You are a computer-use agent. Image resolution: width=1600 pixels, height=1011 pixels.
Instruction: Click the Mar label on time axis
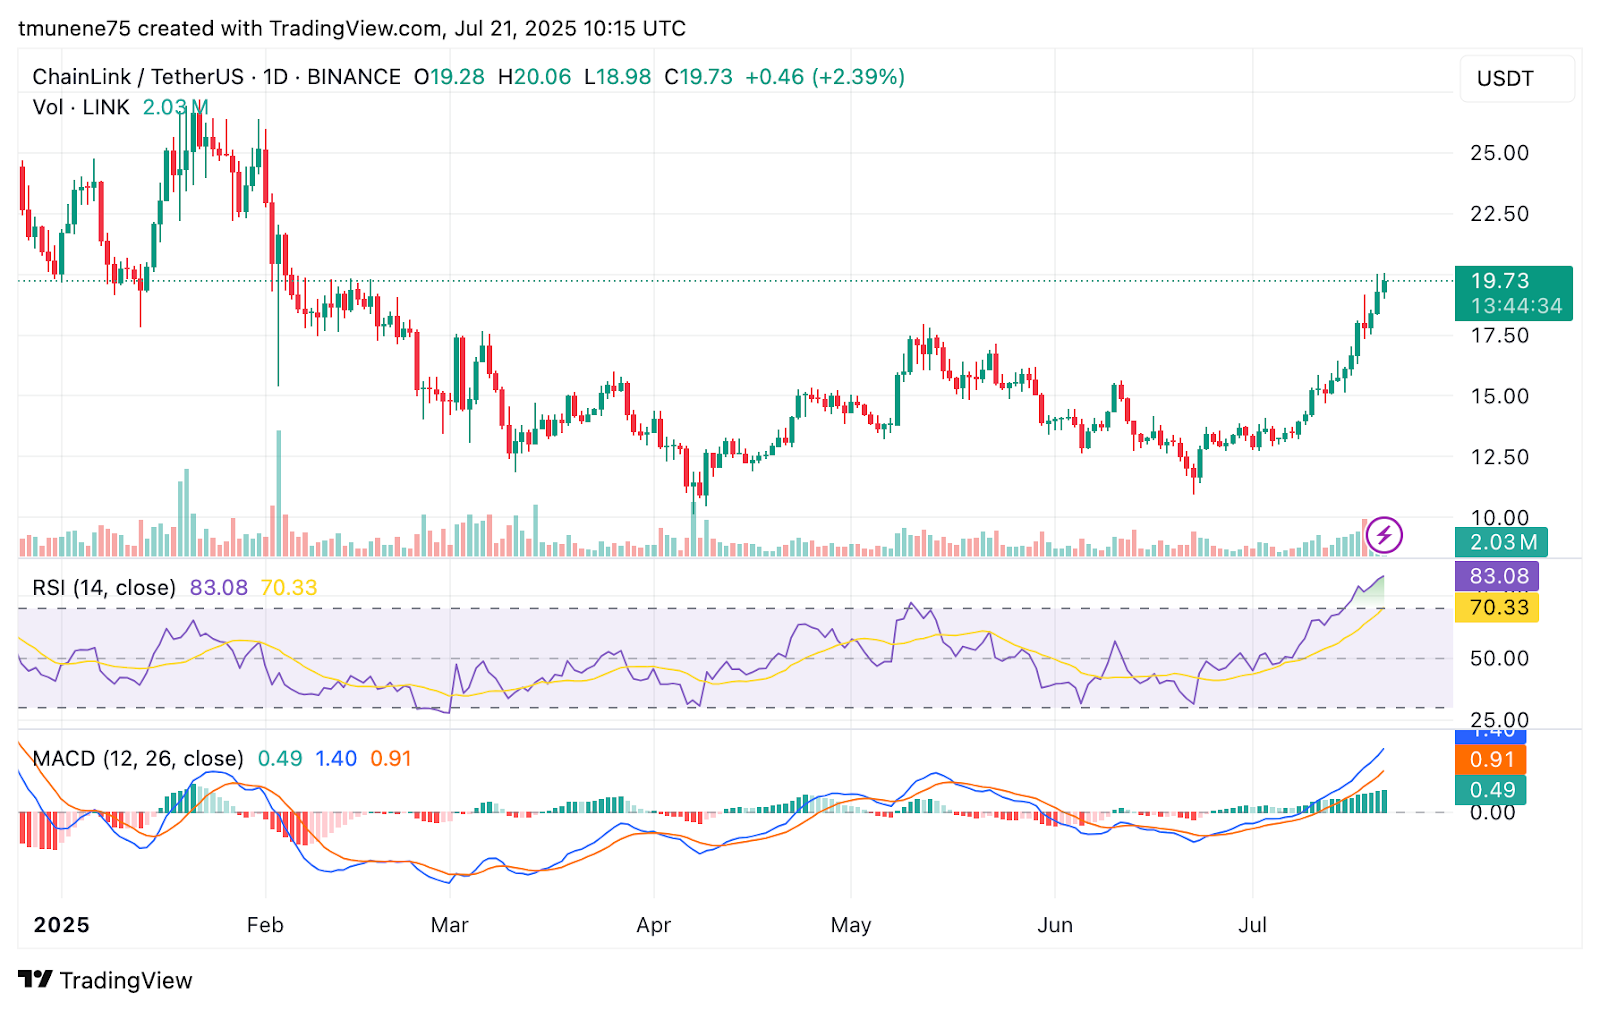click(x=450, y=925)
